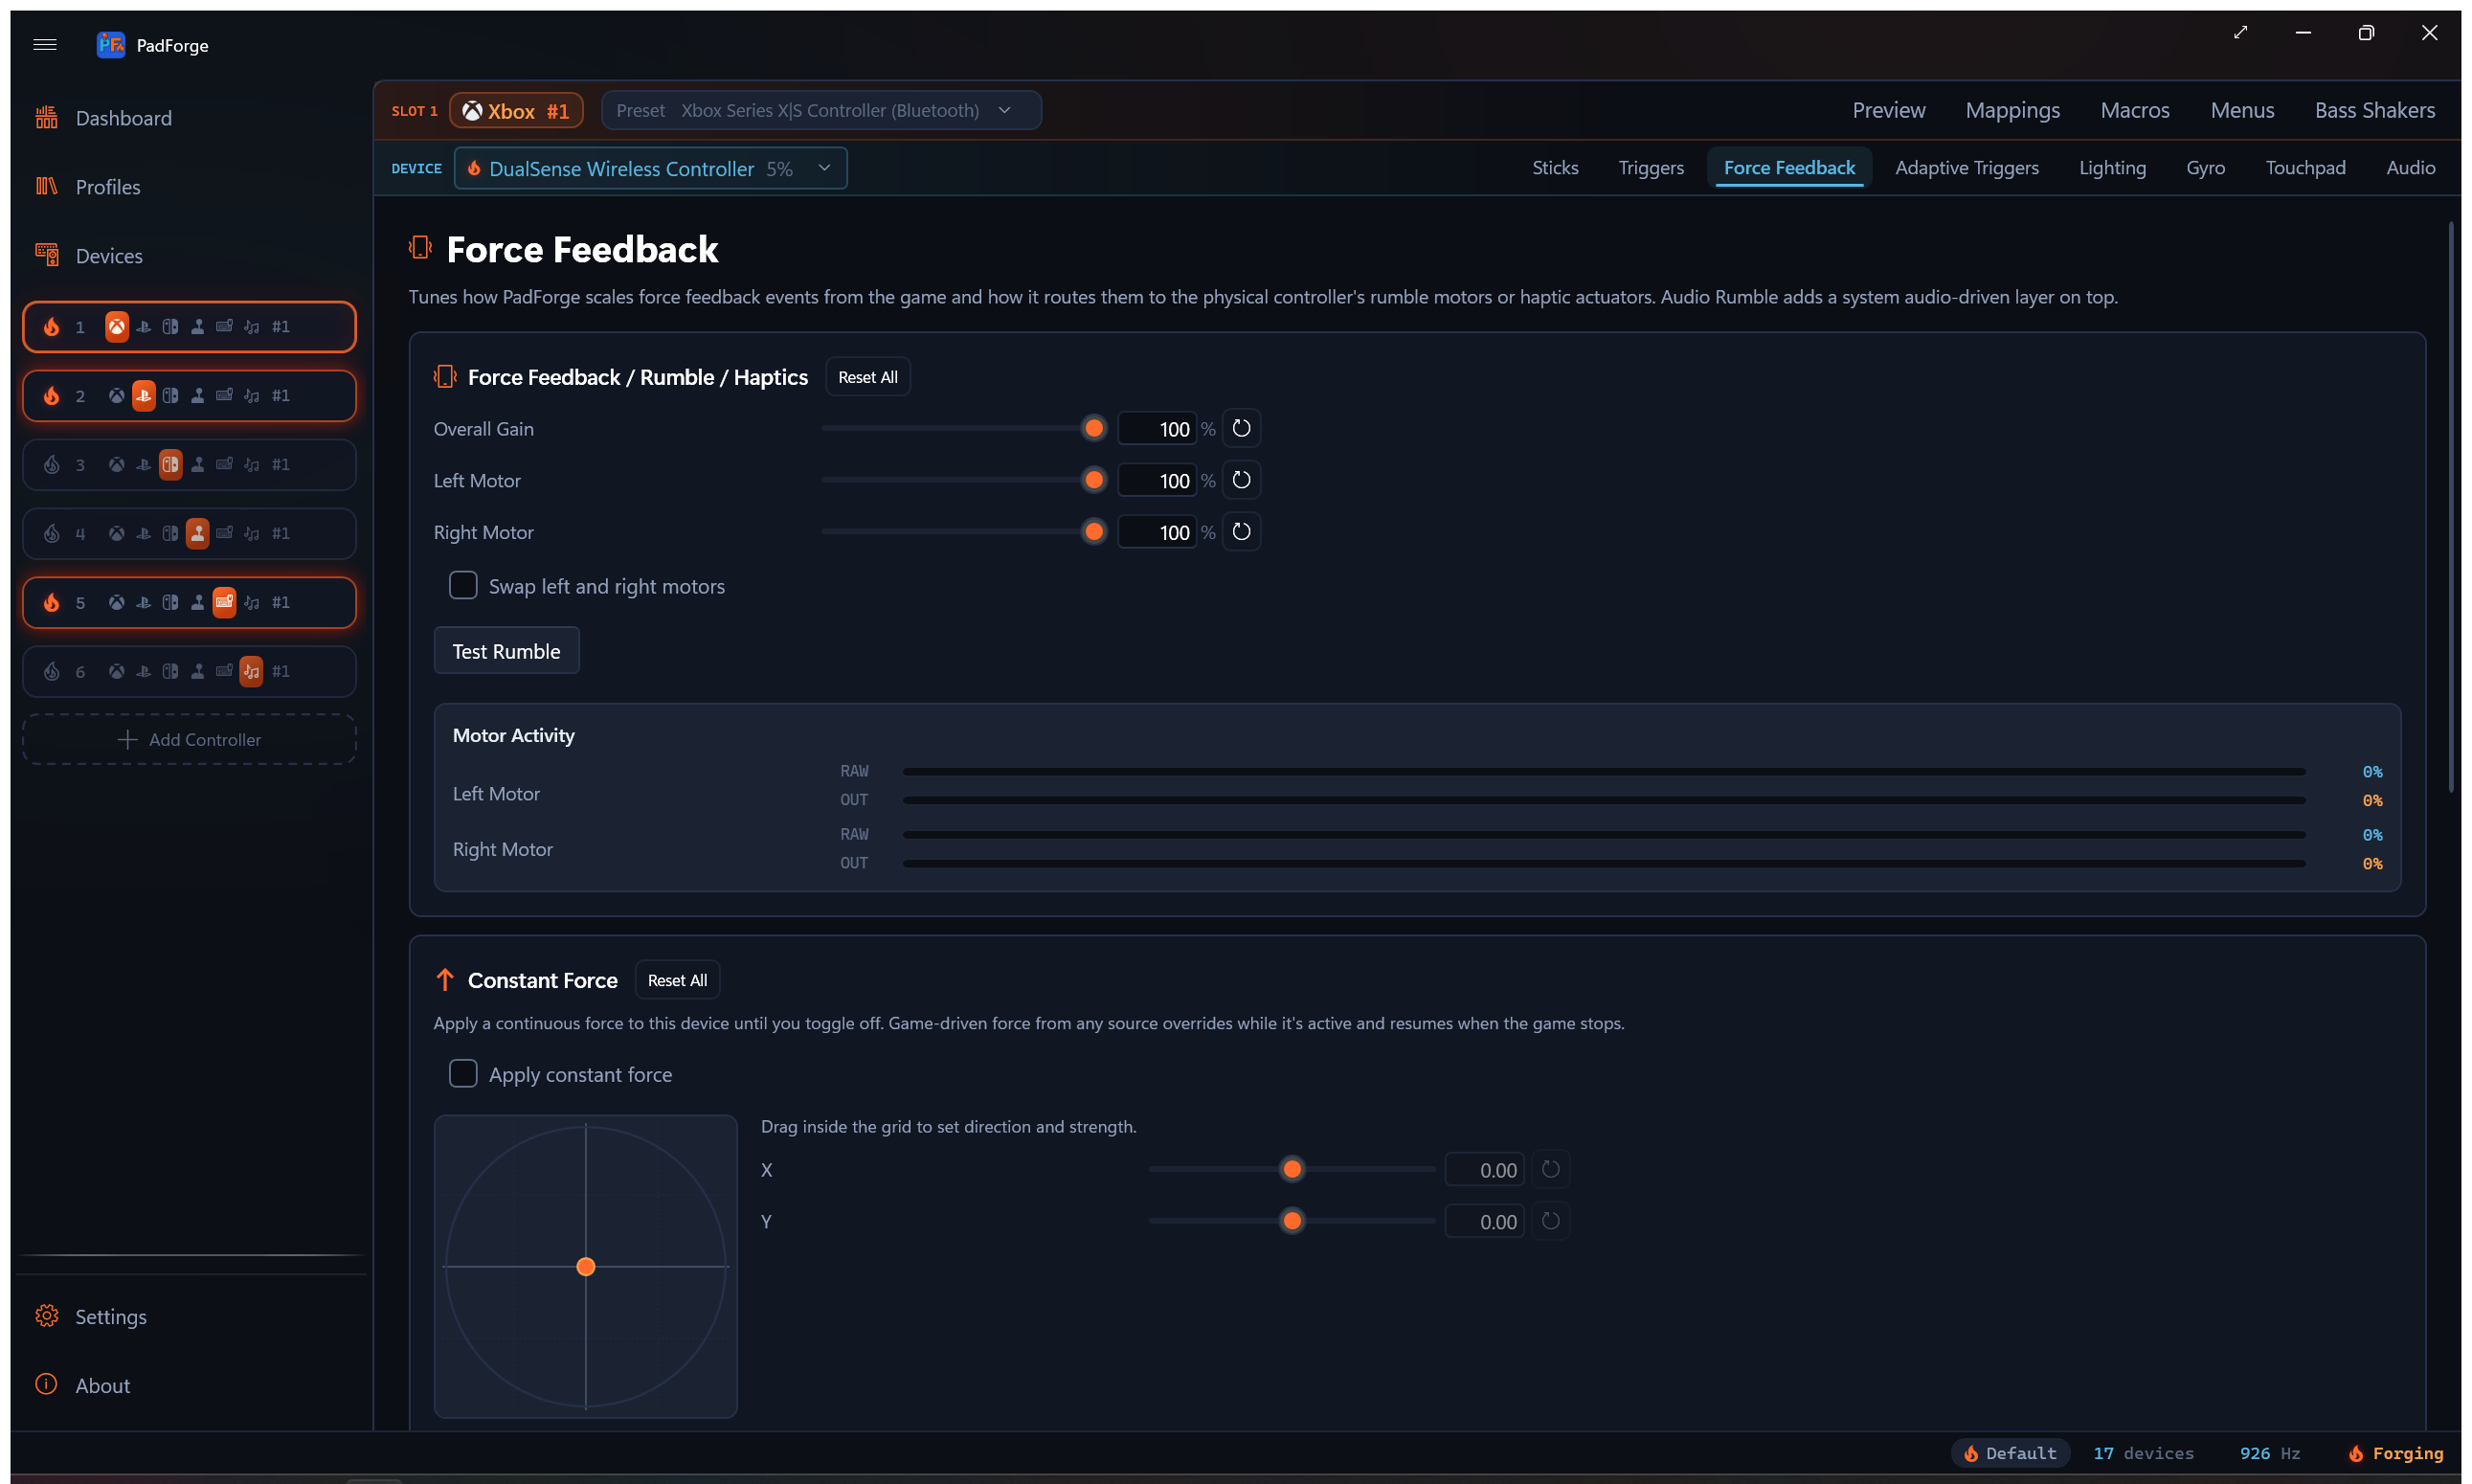The image size is (2472, 1484).
Task: Click highlighted PlayStation icon in slot 2
Action: point(144,396)
